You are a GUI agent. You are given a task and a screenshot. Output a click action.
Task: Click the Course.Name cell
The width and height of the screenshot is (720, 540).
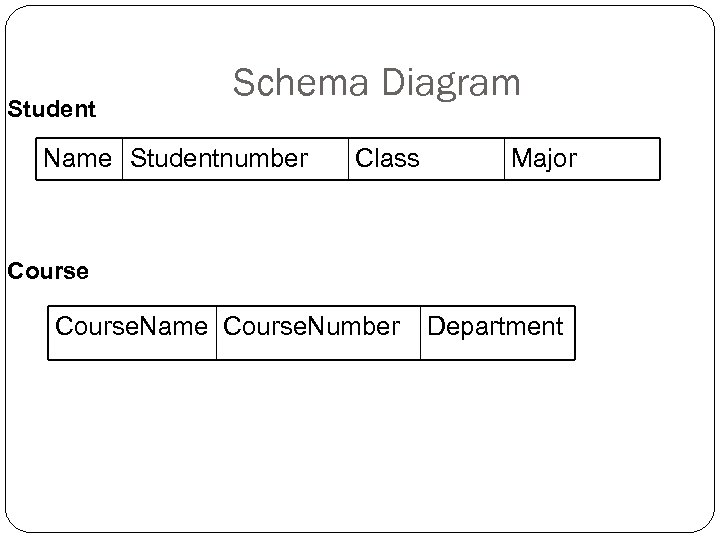point(133,327)
